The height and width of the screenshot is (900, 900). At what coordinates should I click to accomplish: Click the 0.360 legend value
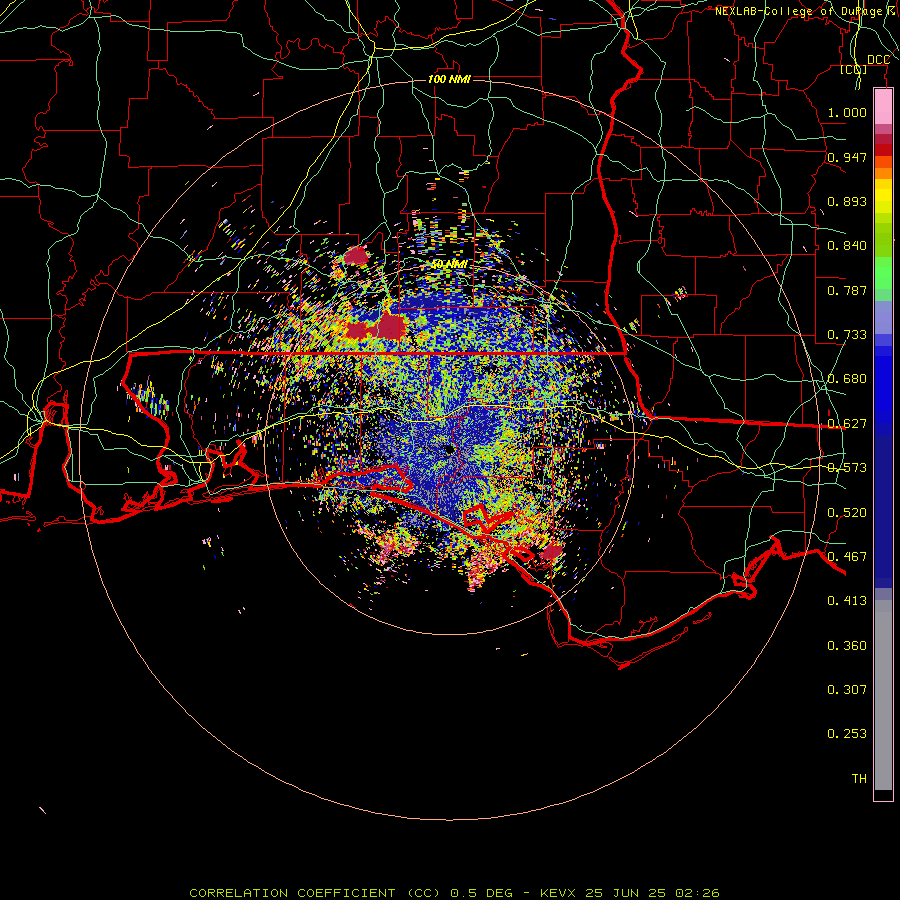[x=847, y=646]
